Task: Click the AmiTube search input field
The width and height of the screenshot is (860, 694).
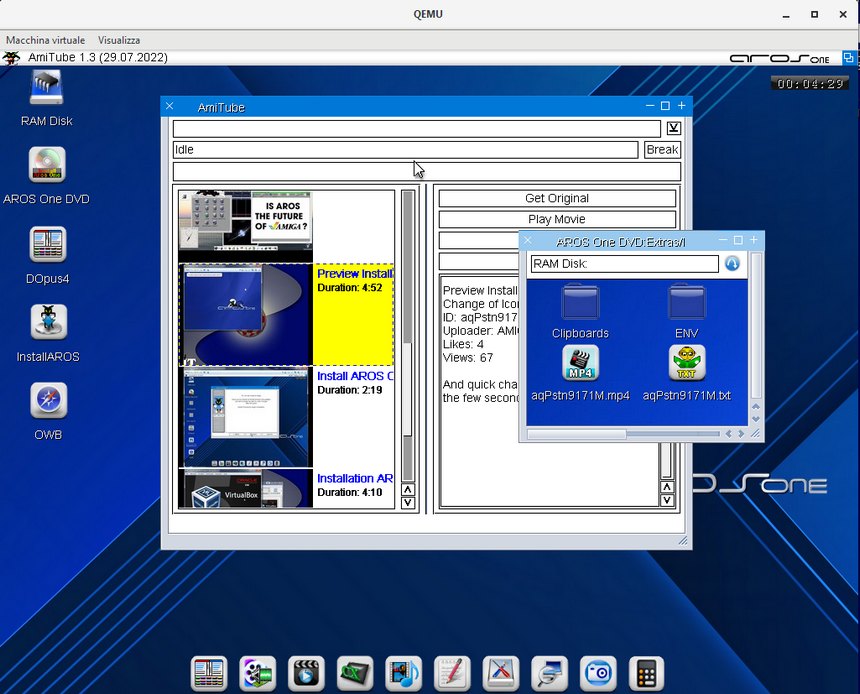Action: tap(416, 129)
